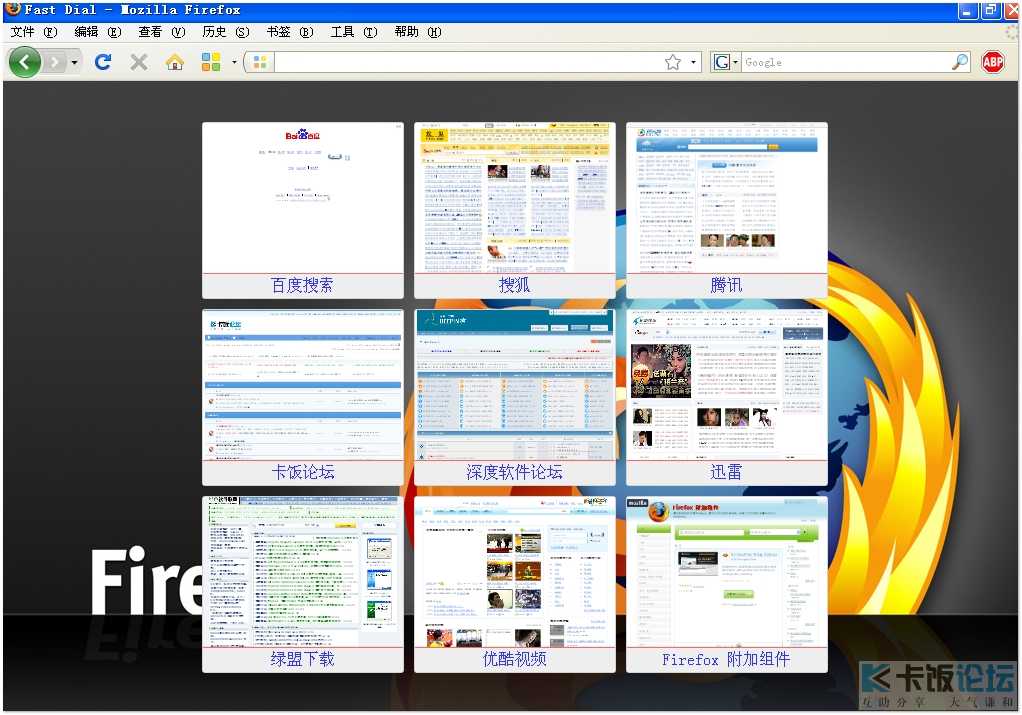Open the 深度软件论坛 speed dial thumbnail

[515, 385]
